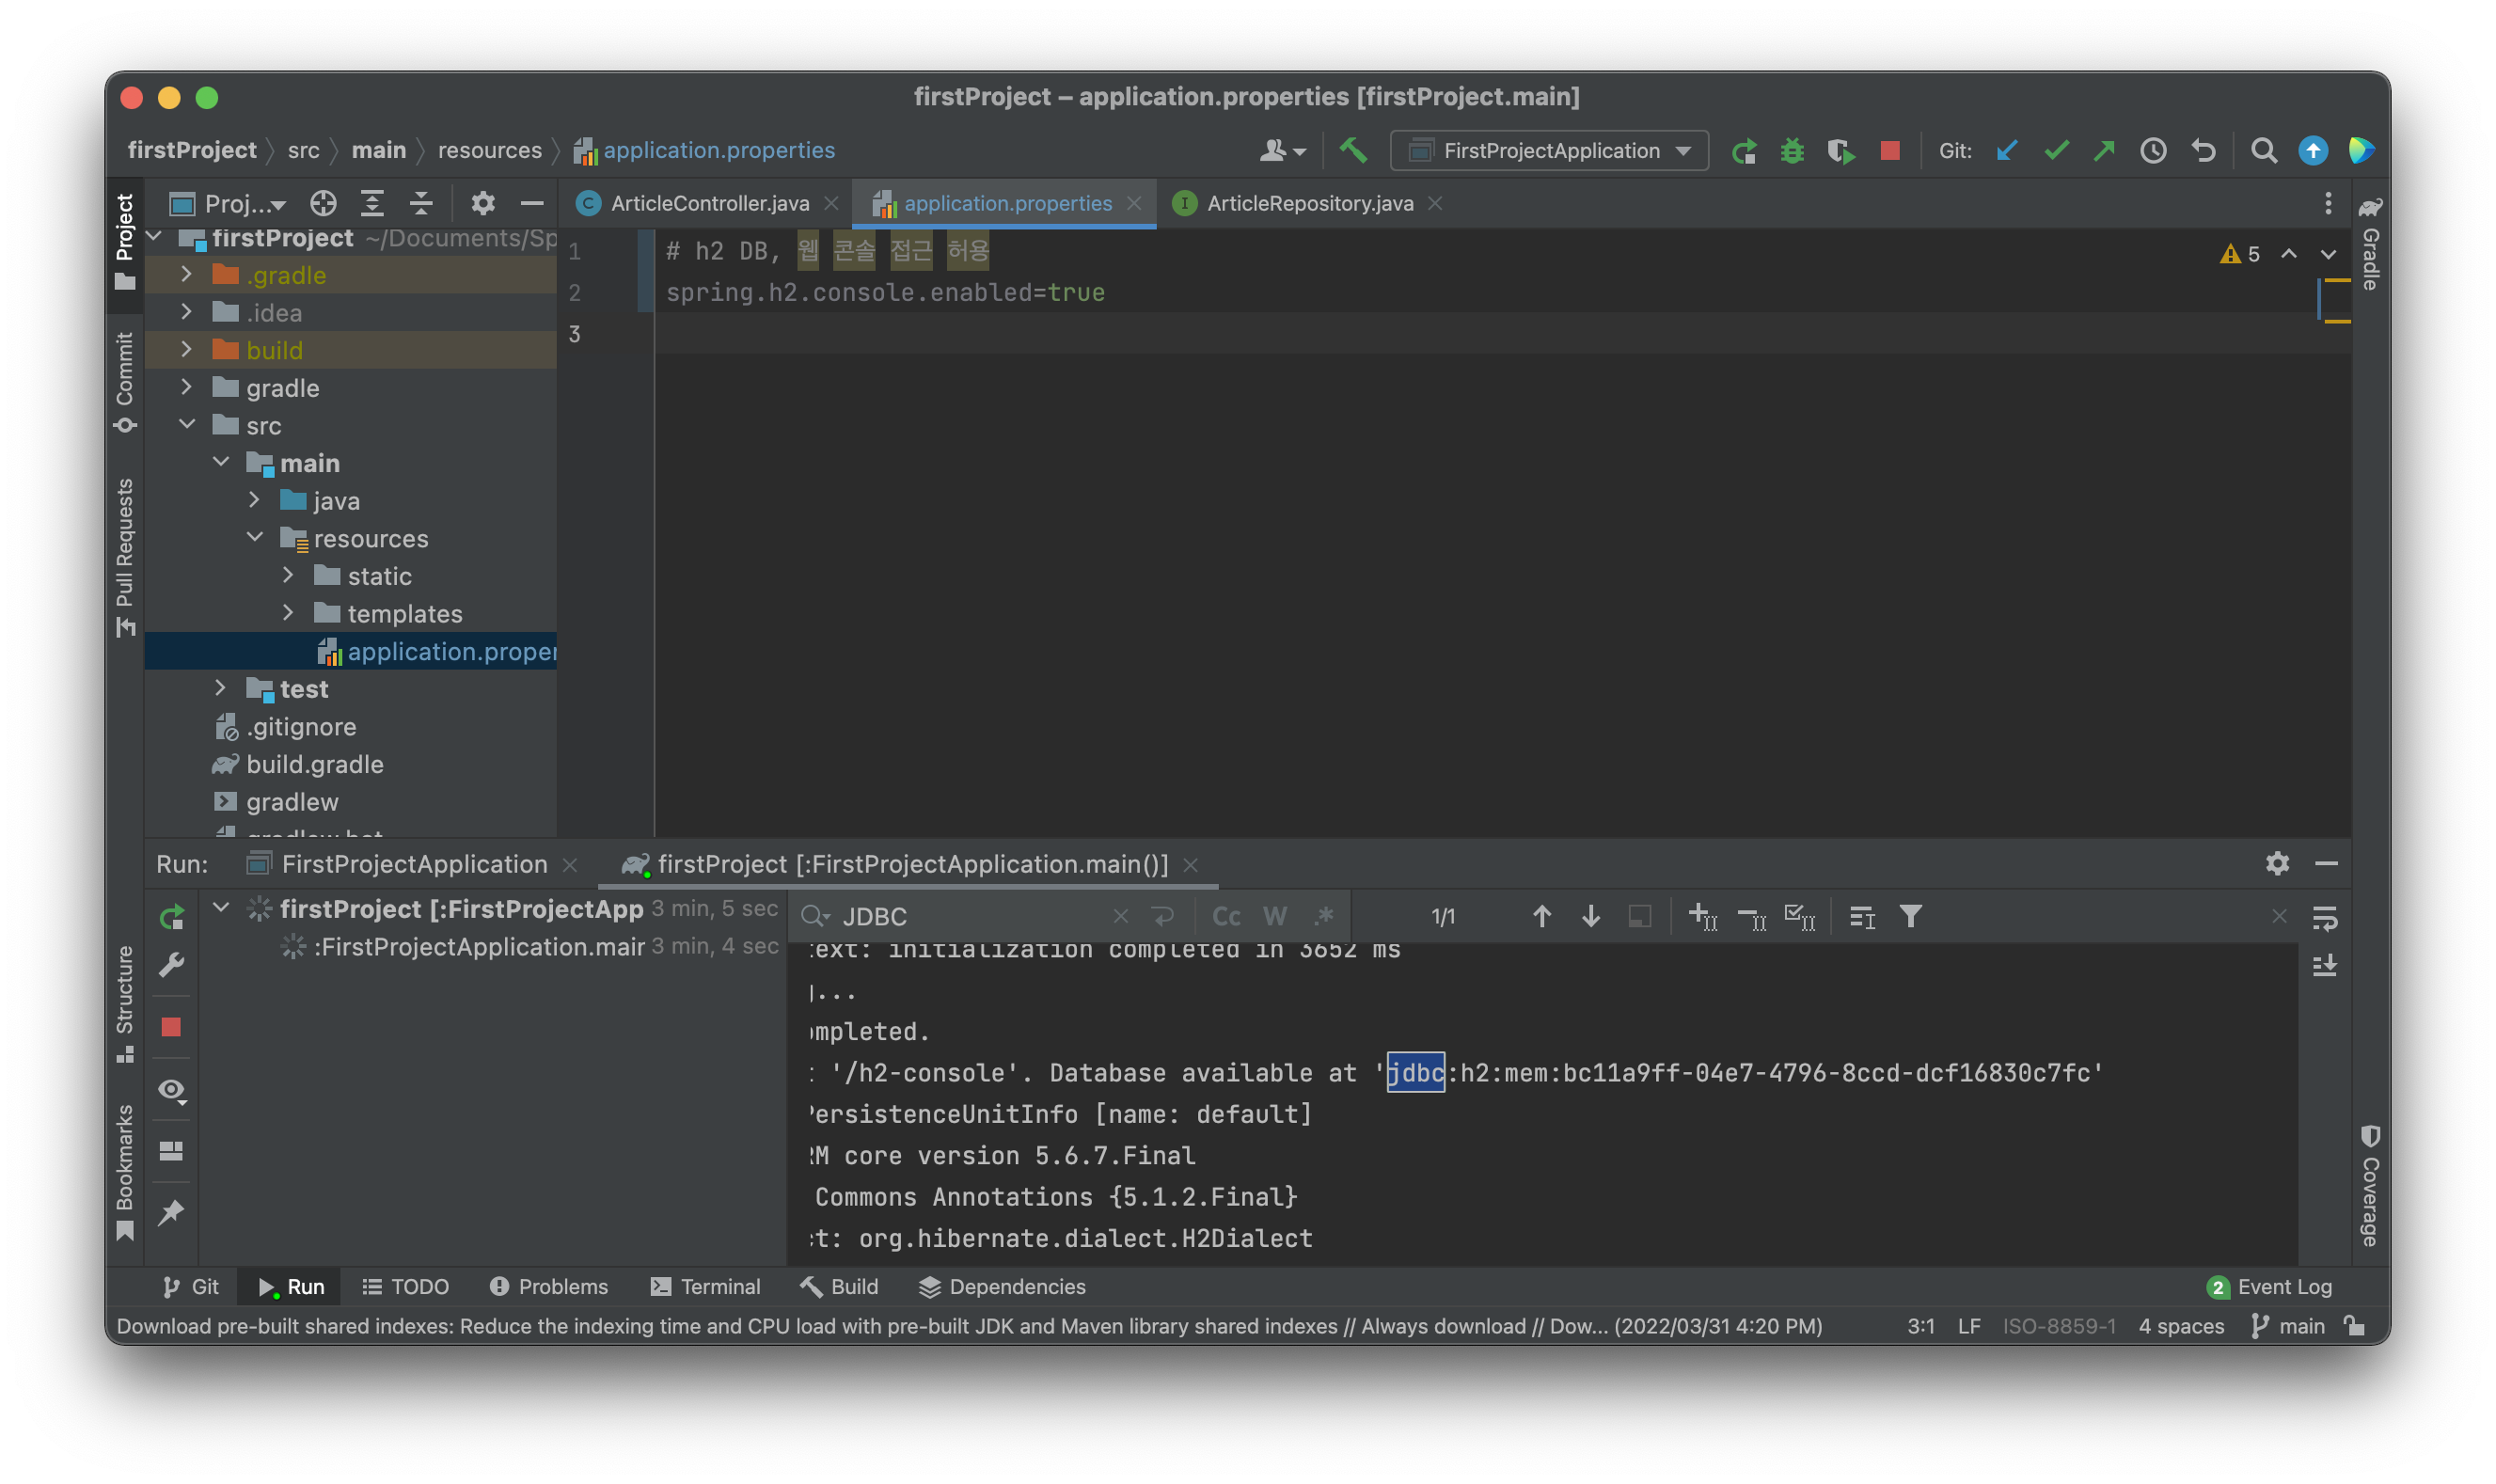
Task: Rerun FirstProjectApplication from the Run panel
Action: coord(171,917)
